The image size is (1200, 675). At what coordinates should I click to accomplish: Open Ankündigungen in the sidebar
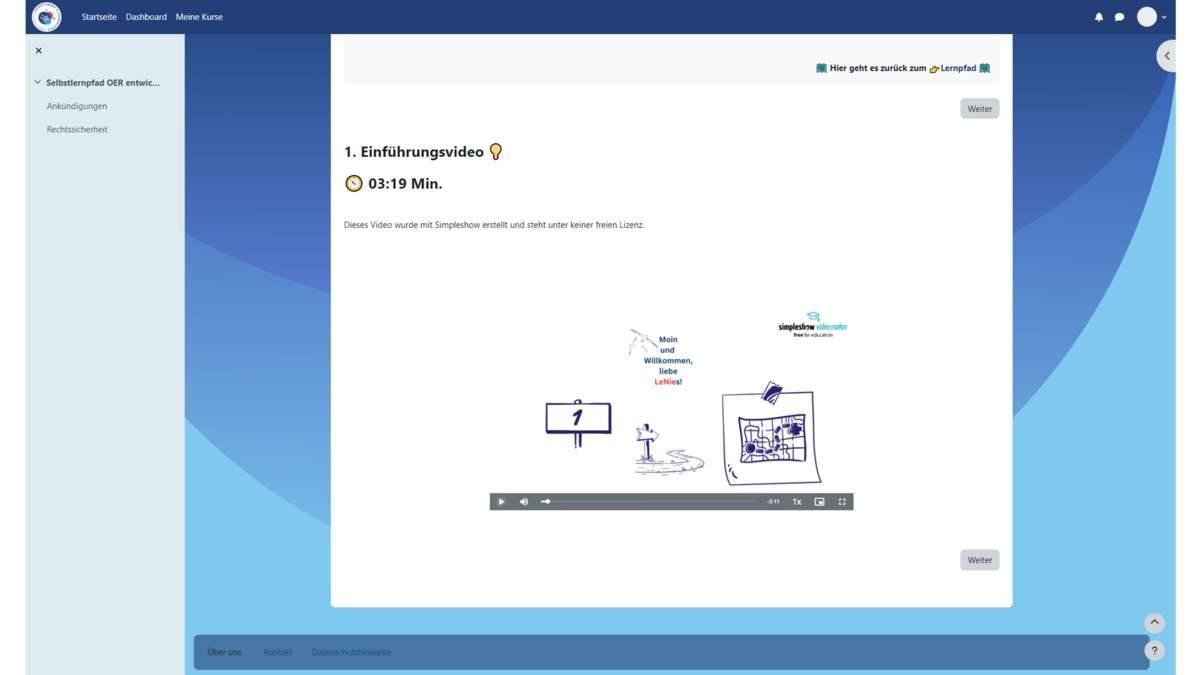[77, 106]
